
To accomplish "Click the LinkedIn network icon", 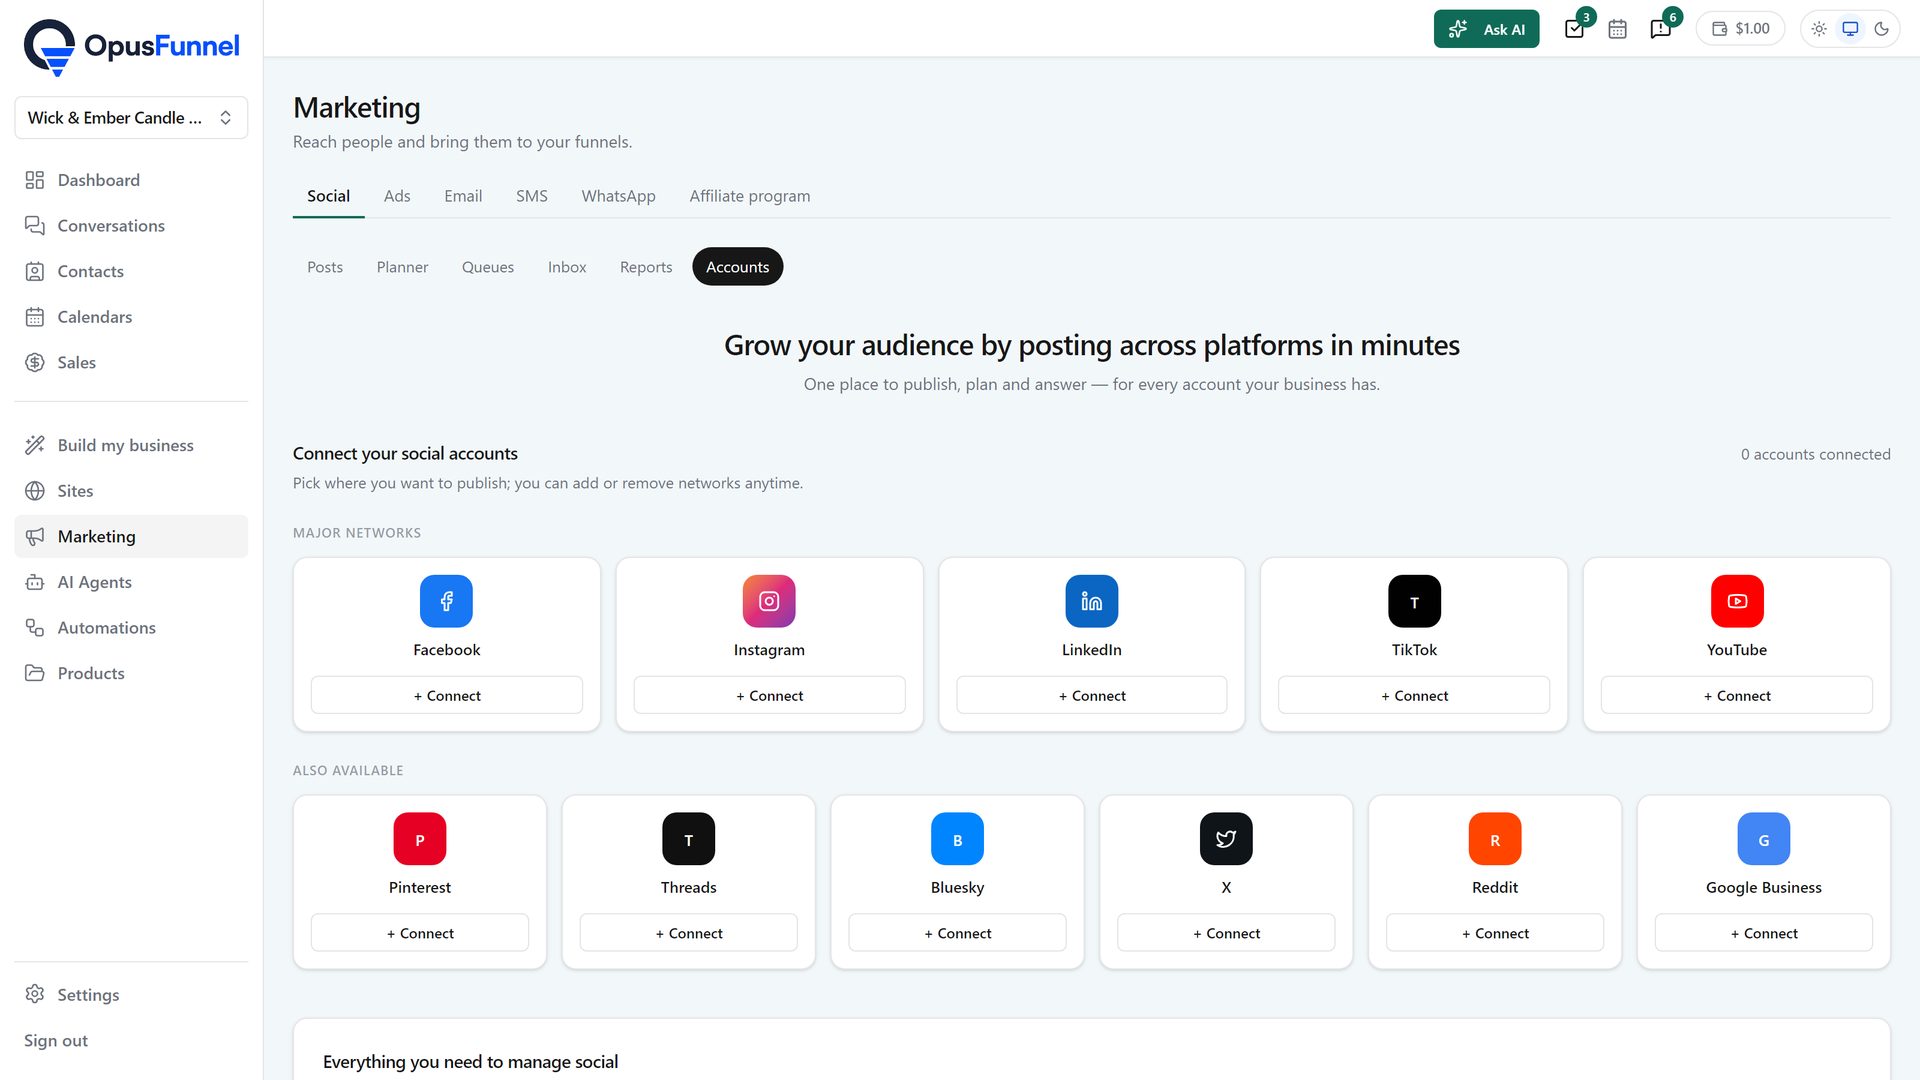I will 1092,601.
